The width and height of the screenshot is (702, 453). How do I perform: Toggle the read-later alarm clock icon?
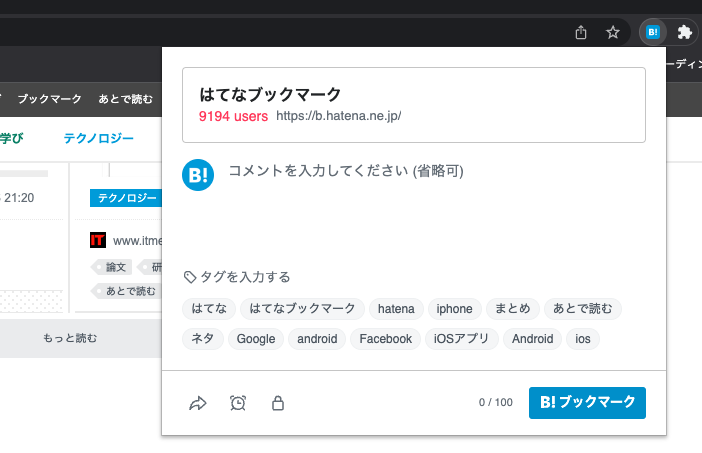click(238, 403)
